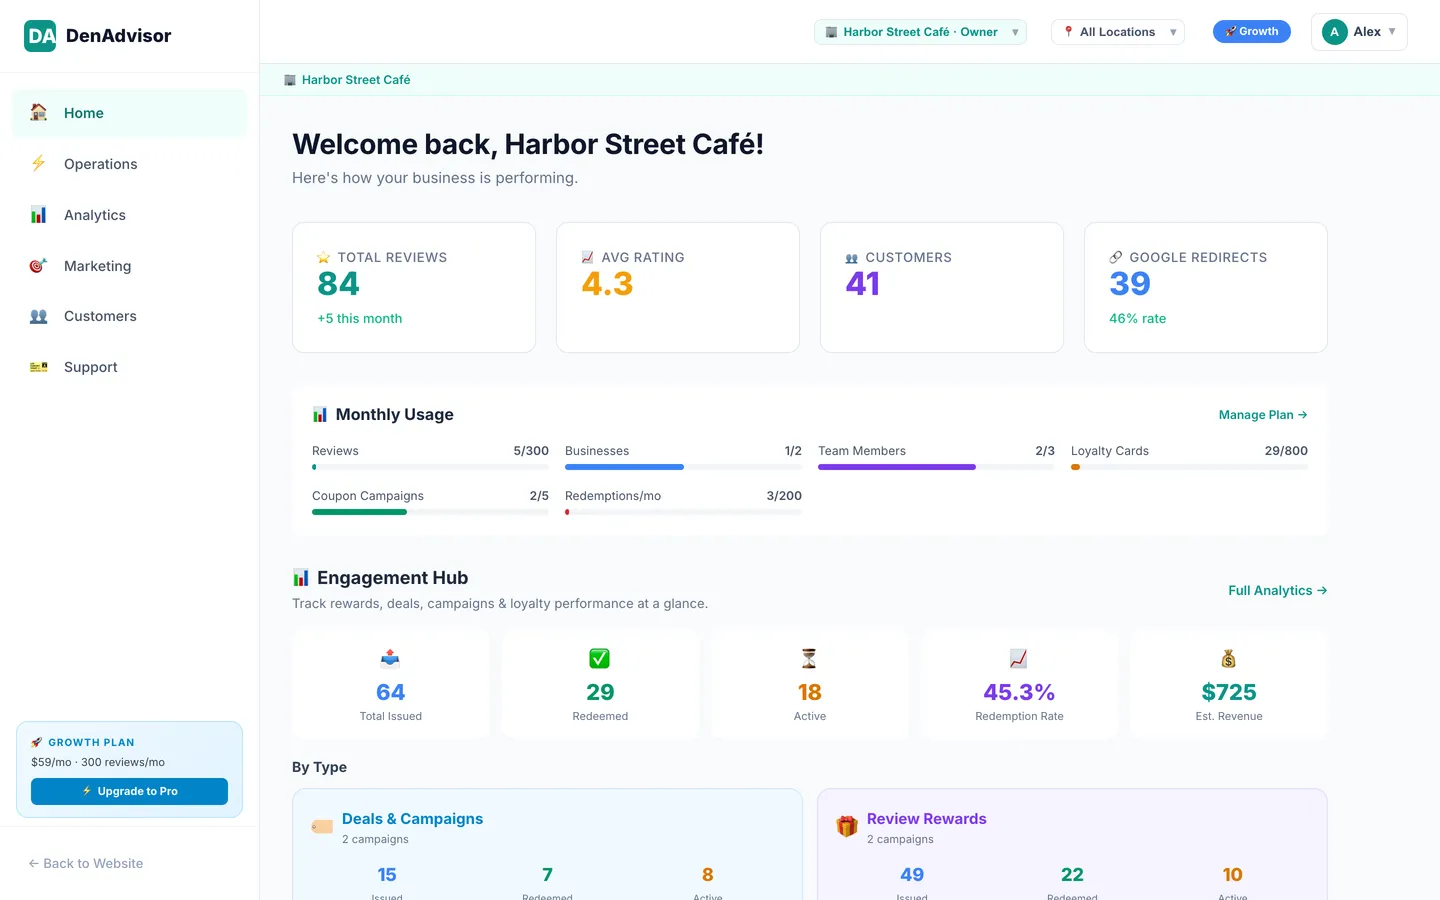
Task: Click the '$59/mo · 300 reviews/mo' text
Action: [x=98, y=762]
